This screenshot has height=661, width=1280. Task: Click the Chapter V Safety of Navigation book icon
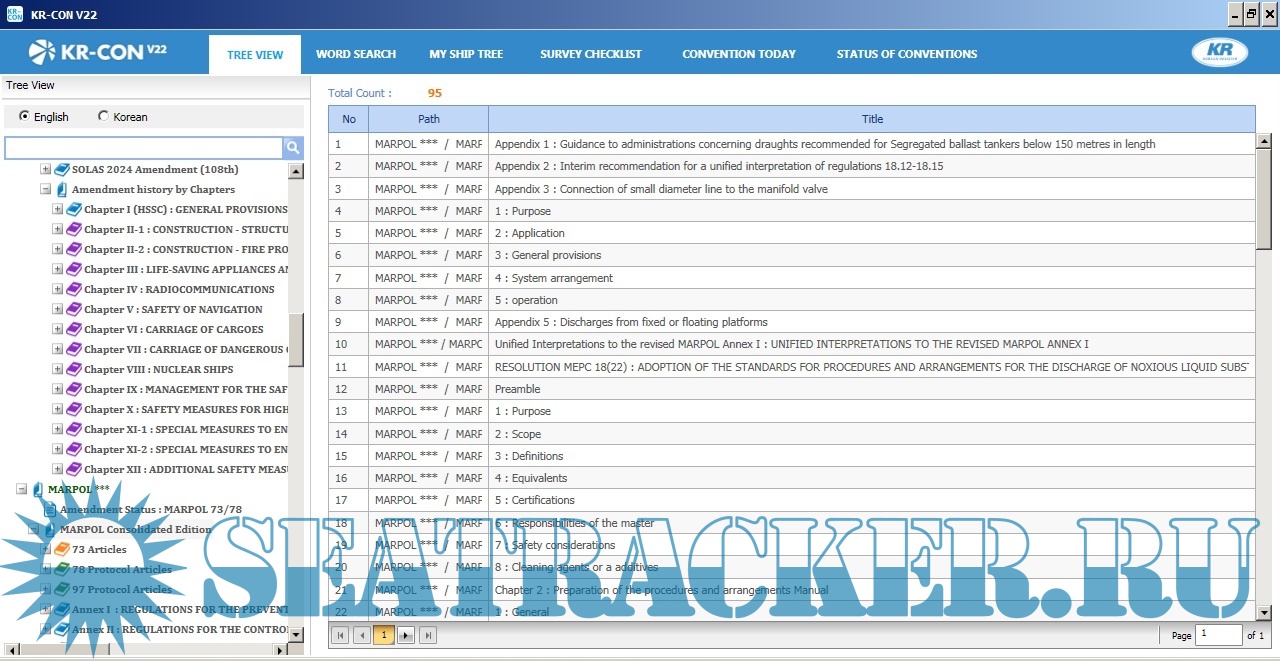(73, 310)
